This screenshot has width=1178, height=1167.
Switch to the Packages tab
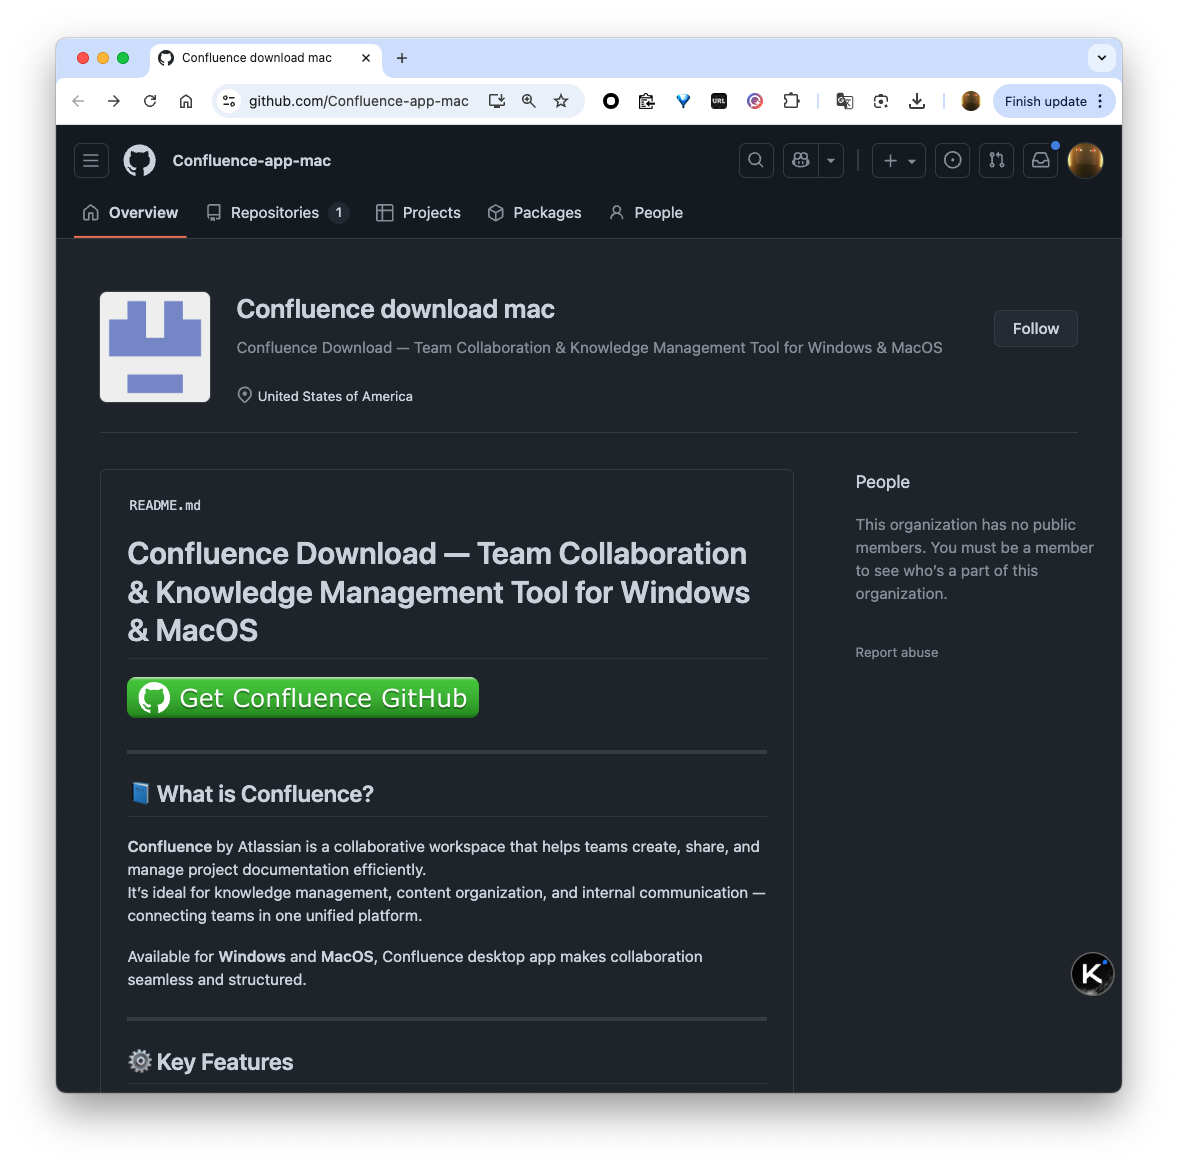point(535,213)
